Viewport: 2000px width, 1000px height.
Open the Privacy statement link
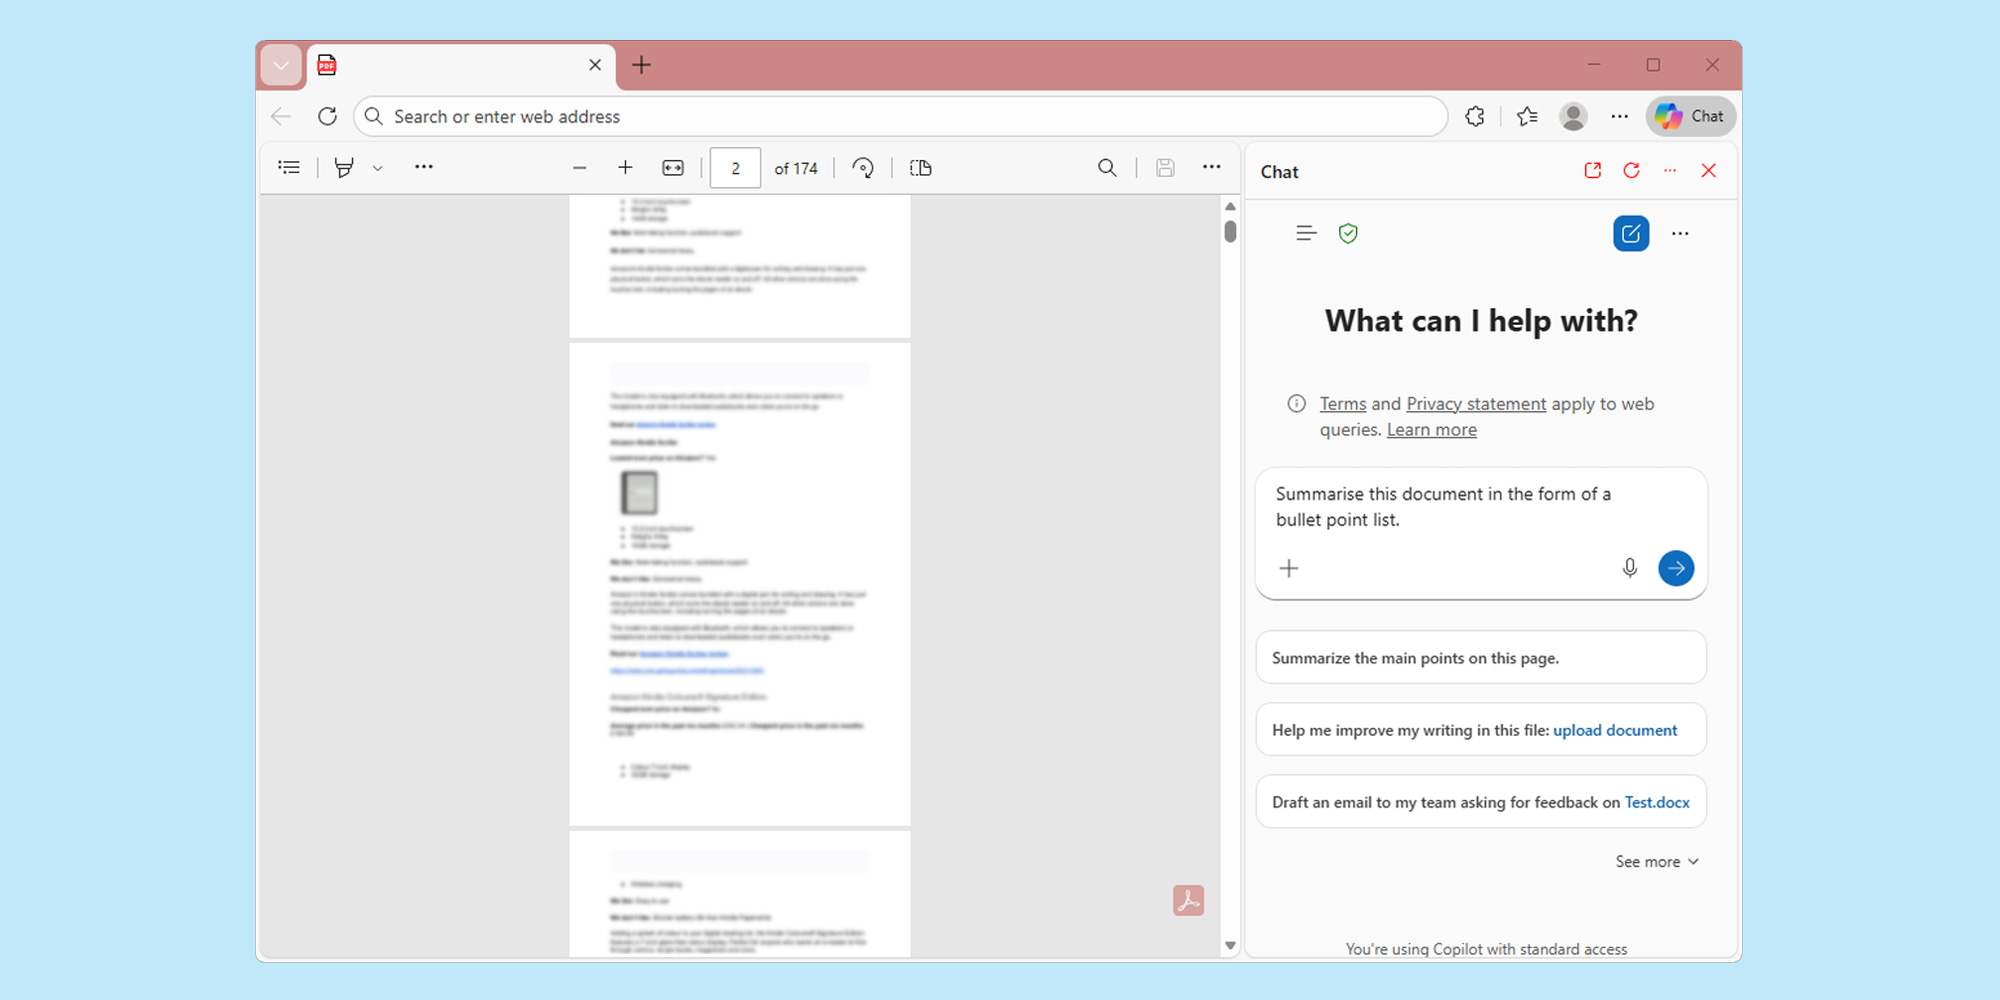(x=1475, y=404)
